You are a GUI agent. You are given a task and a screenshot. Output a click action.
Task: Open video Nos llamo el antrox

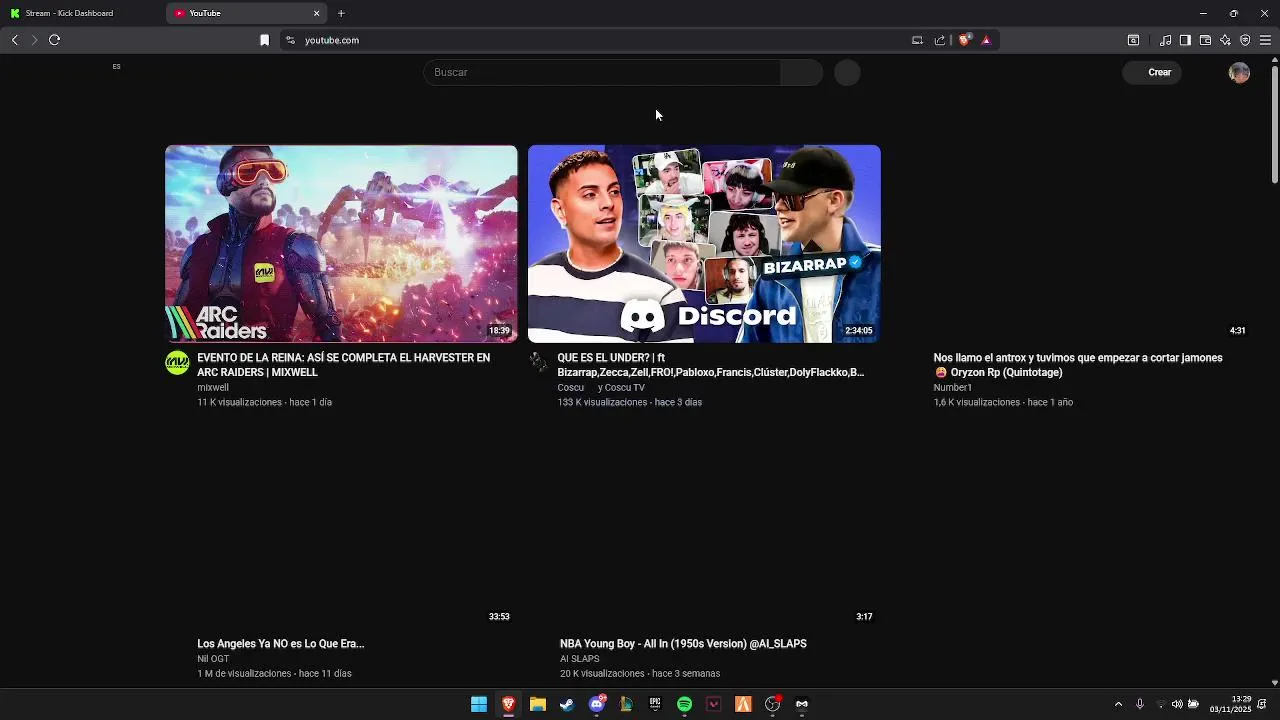tap(1077, 365)
